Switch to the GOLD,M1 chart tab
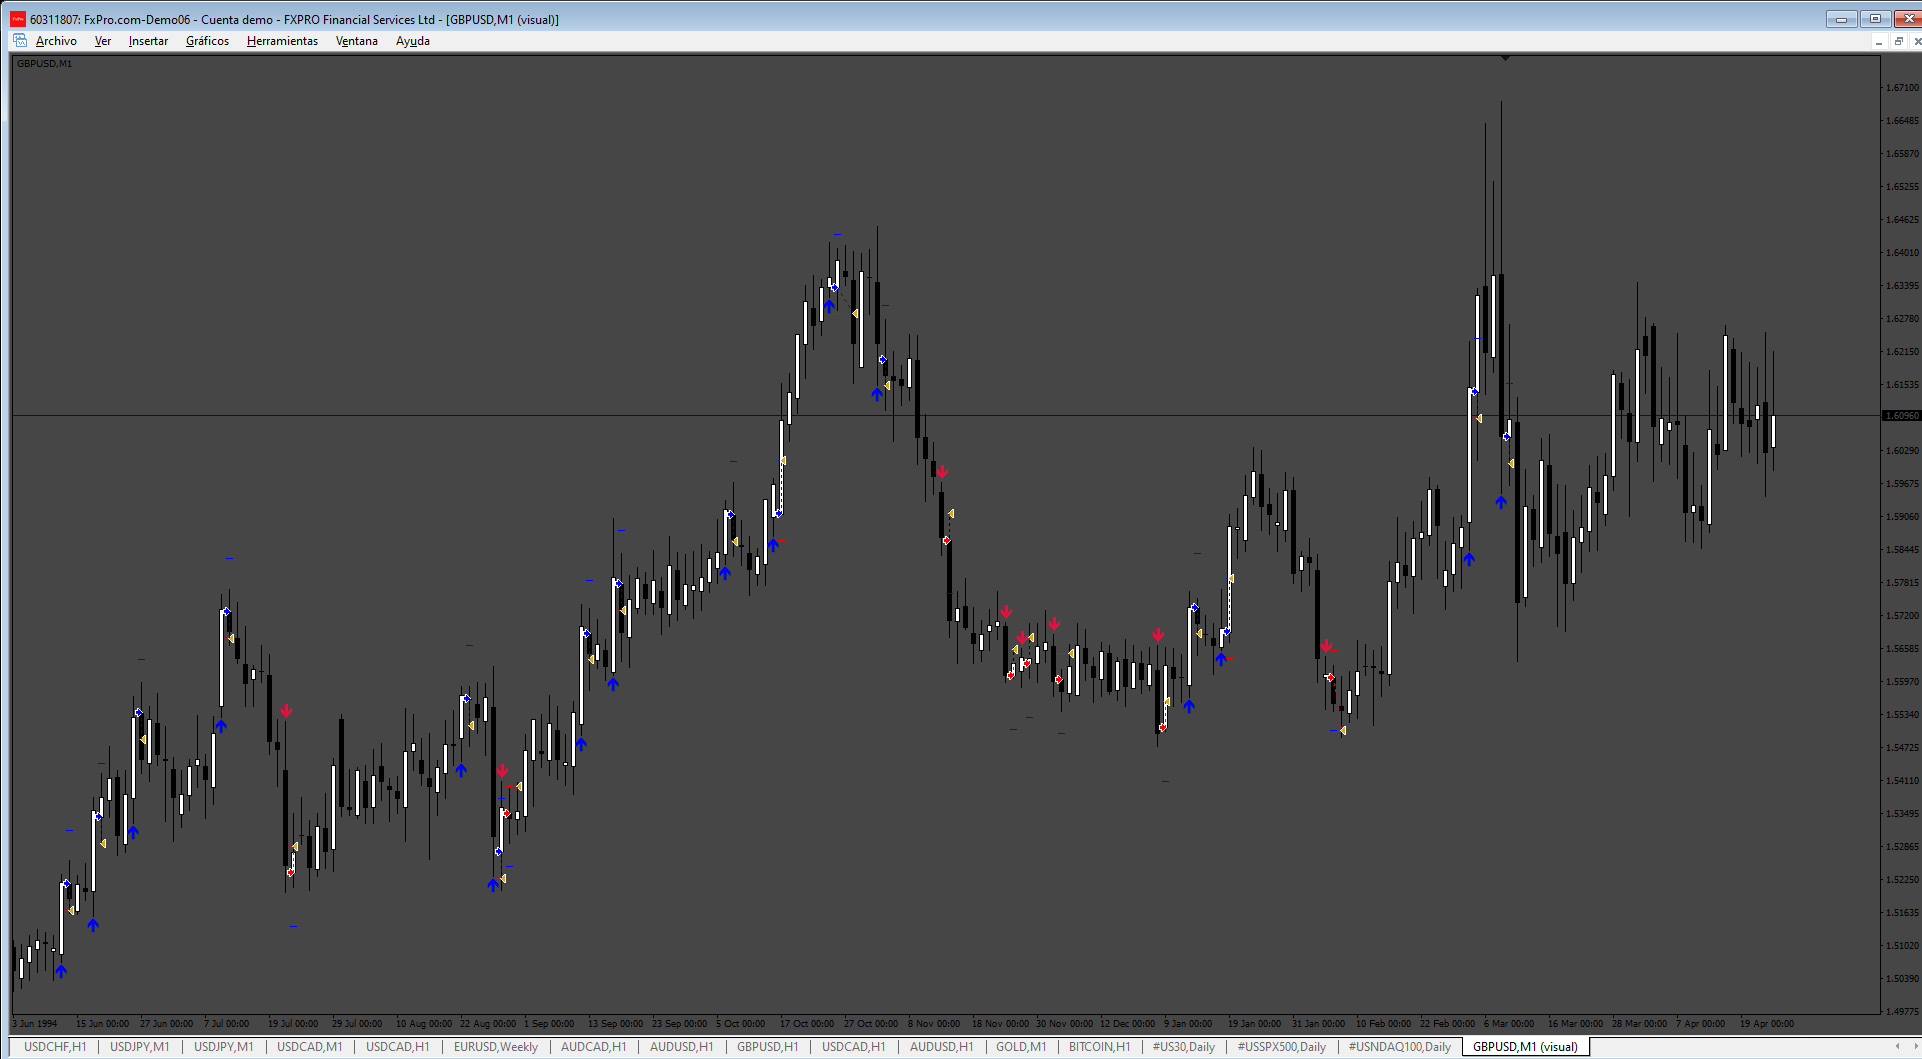 point(1021,1047)
